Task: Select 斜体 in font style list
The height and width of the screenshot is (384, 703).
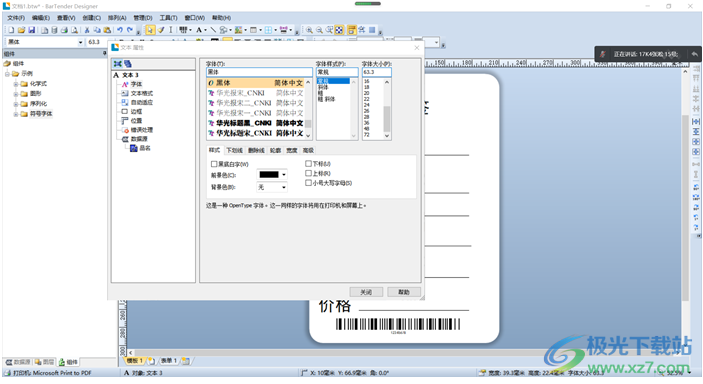Action: click(323, 87)
